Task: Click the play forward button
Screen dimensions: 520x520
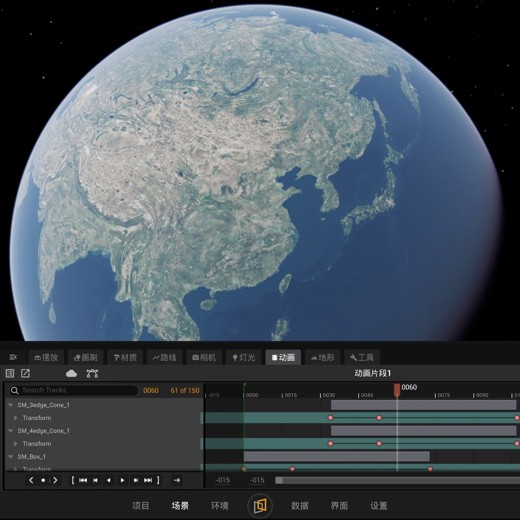Action: [x=122, y=480]
